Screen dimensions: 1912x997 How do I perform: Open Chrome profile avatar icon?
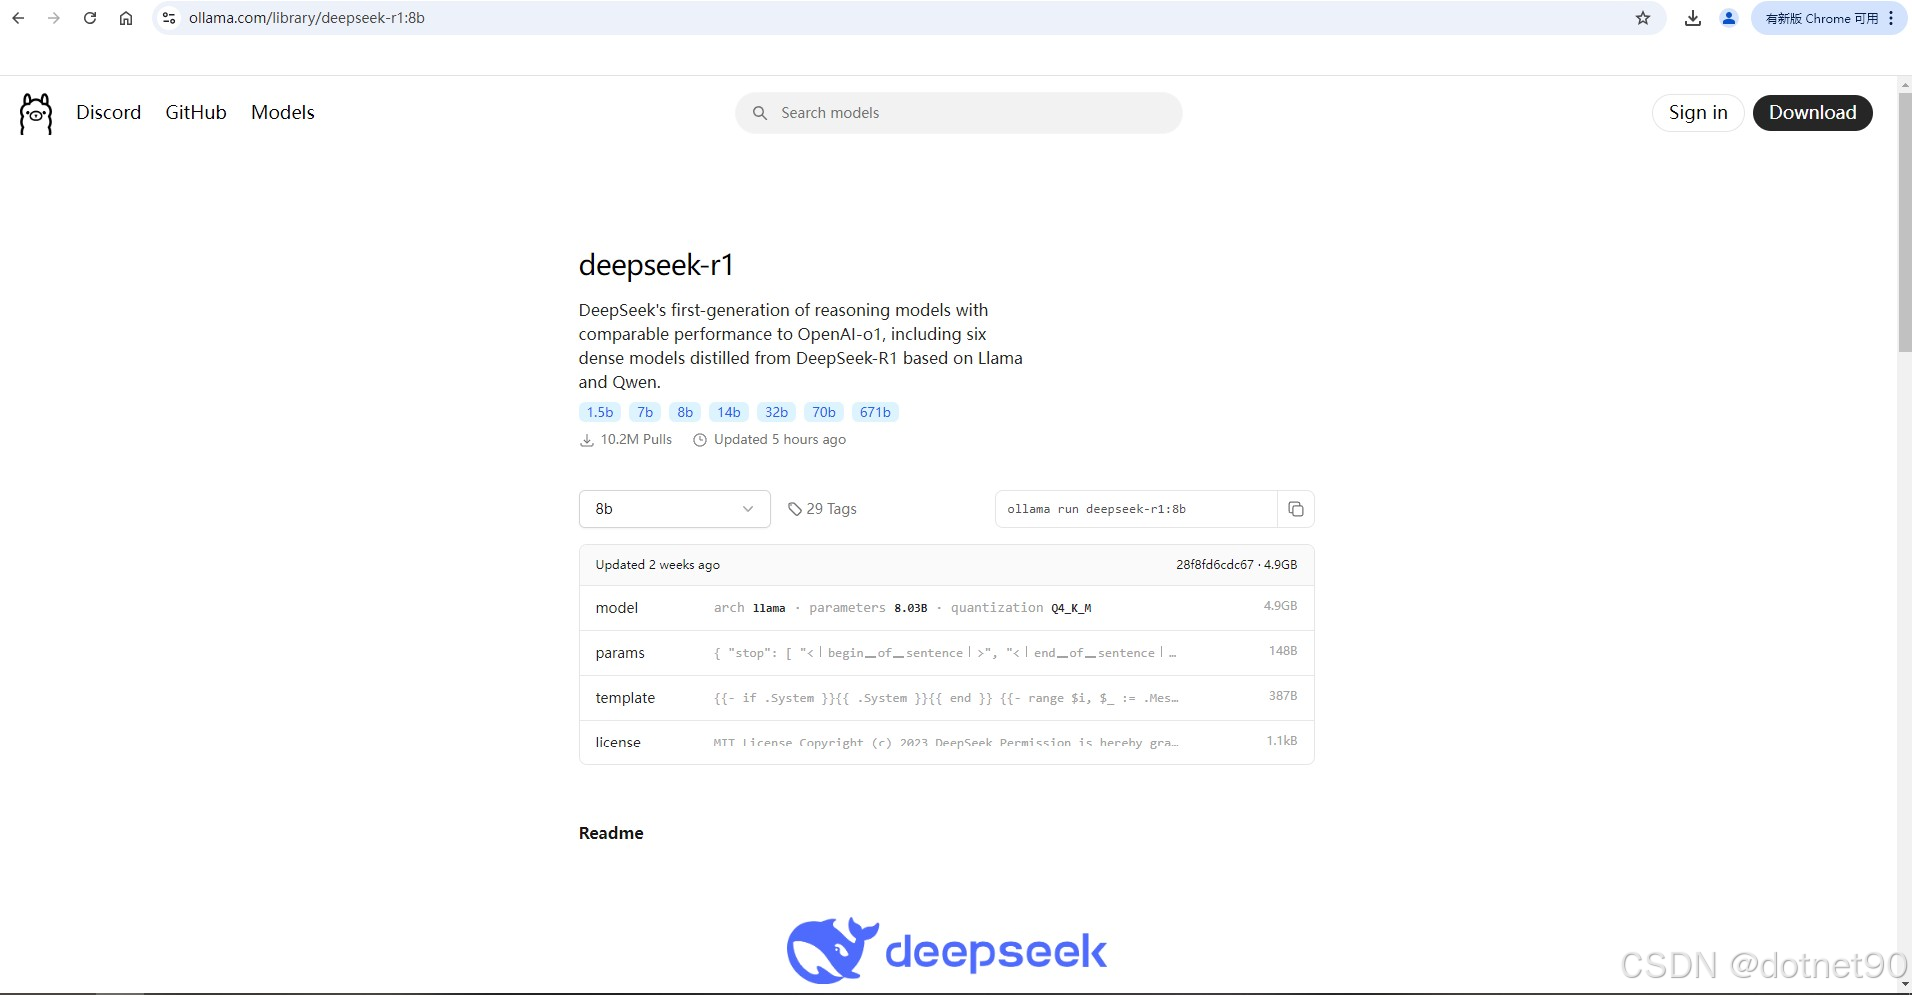point(1729,18)
